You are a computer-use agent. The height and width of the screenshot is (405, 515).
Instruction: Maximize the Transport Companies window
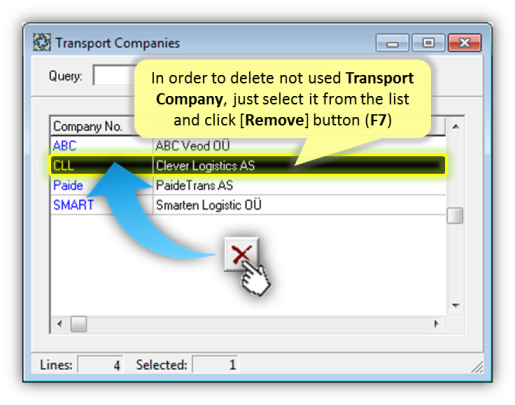pyautogui.click(x=428, y=43)
